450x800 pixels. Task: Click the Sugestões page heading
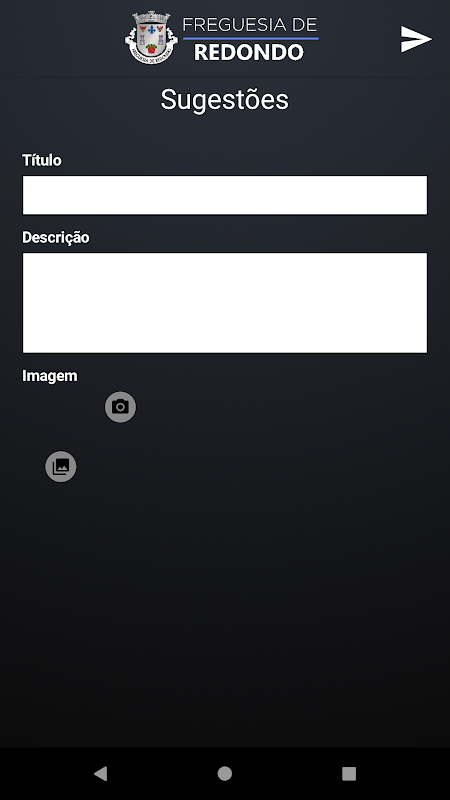[224, 99]
